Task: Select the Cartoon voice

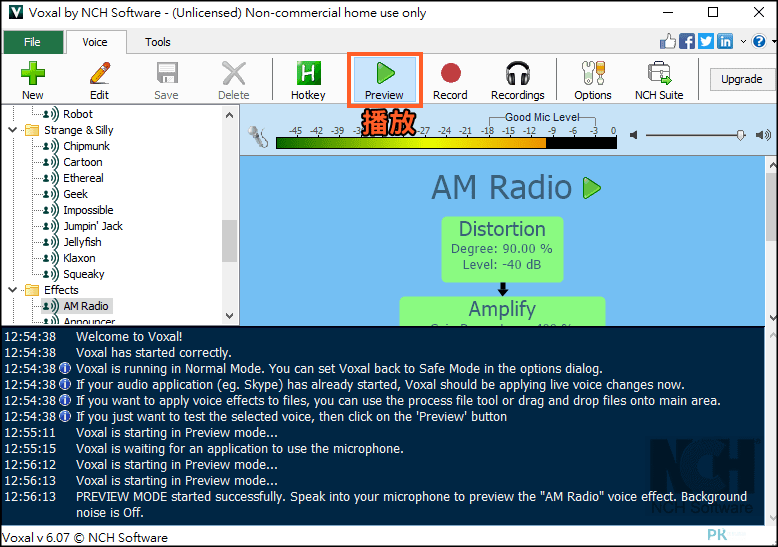Action: [x=82, y=162]
